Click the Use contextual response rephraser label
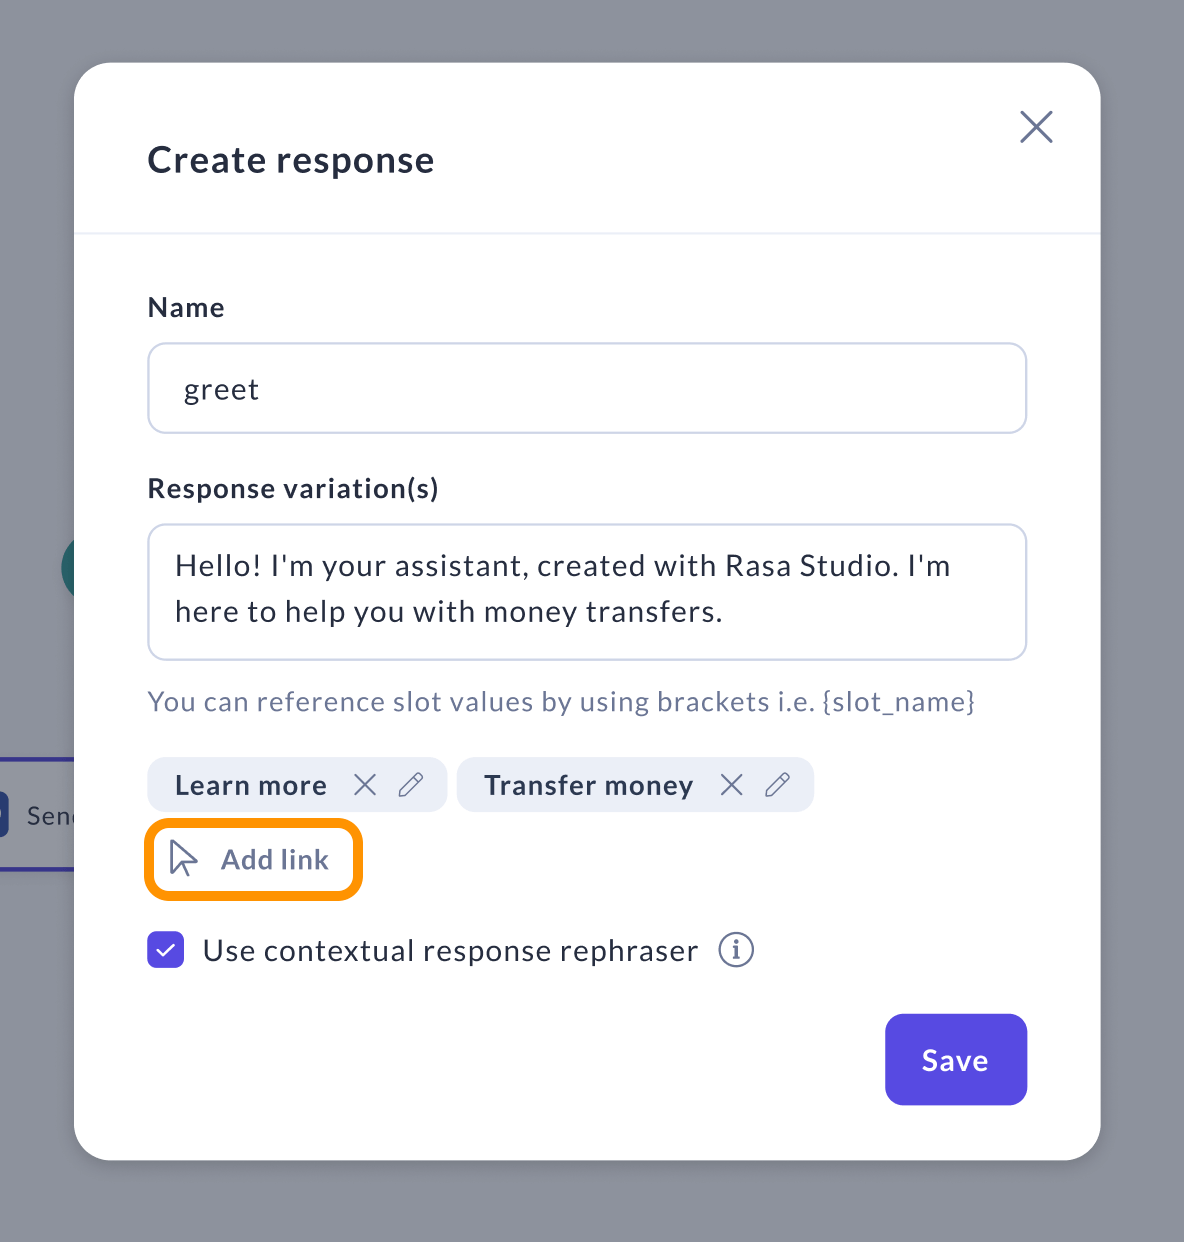The width and height of the screenshot is (1184, 1242). click(450, 951)
